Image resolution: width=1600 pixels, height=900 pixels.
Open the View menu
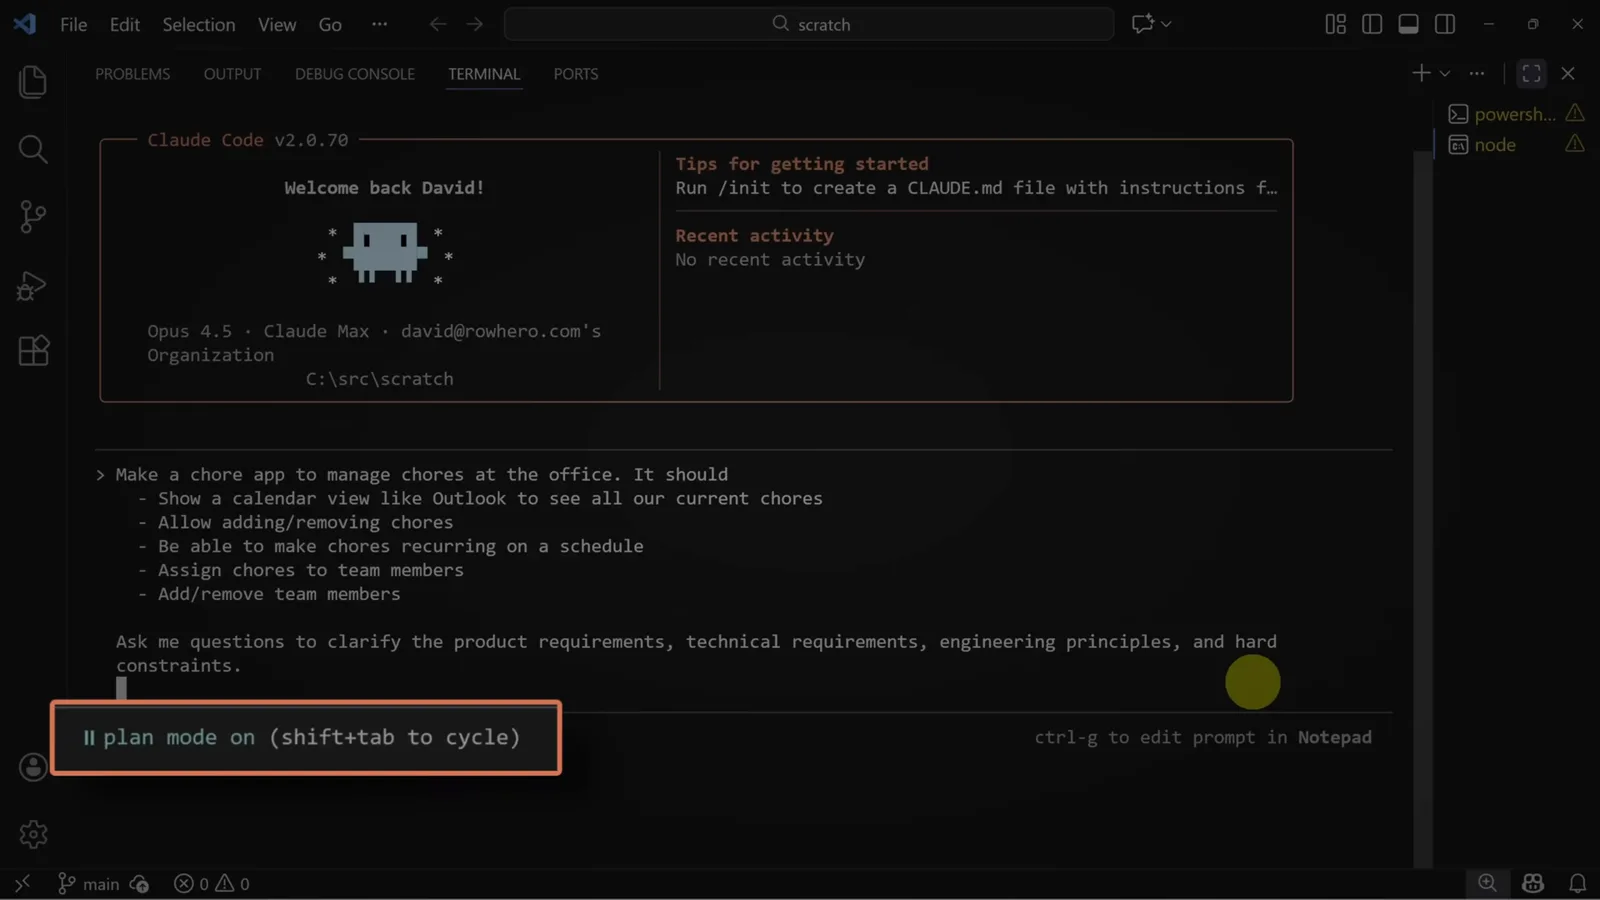click(x=277, y=24)
